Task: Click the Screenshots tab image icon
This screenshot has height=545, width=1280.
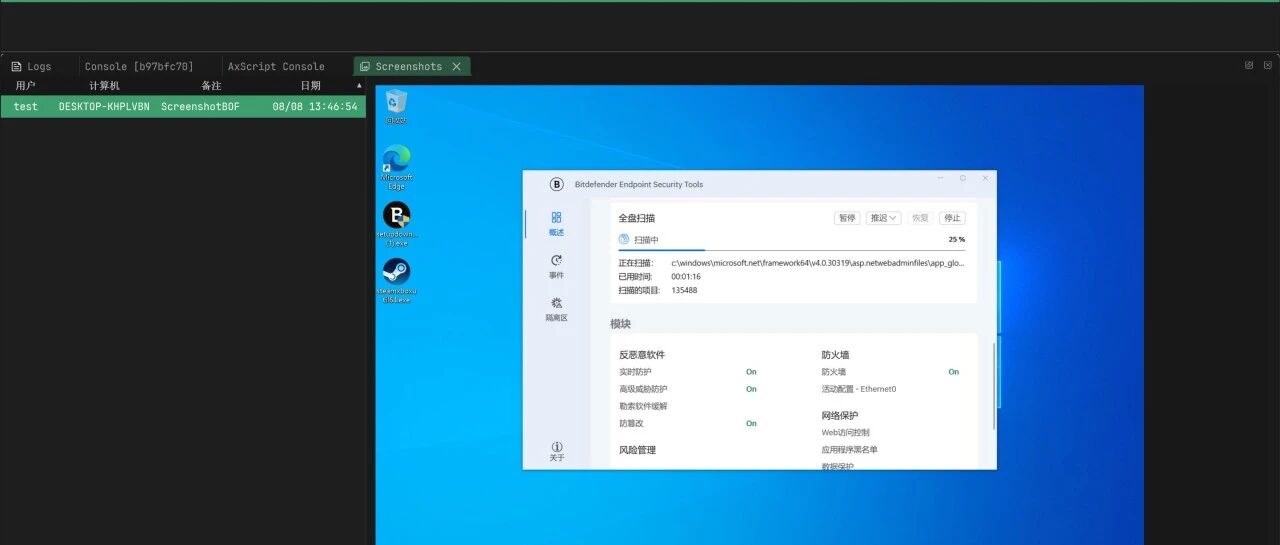Action: (365, 67)
